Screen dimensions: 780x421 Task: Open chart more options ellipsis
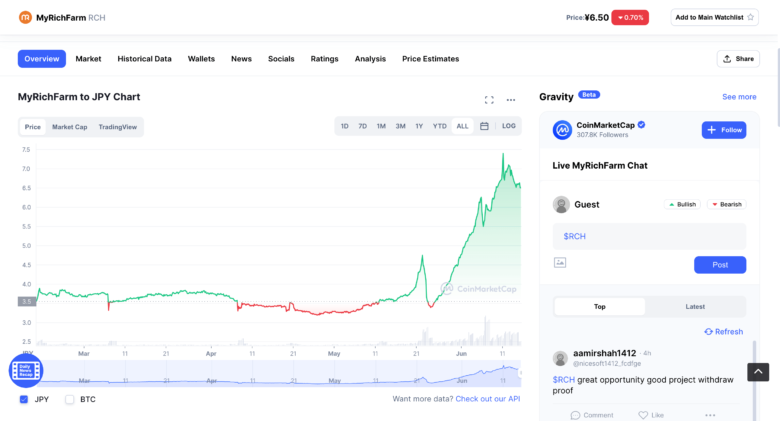(511, 100)
